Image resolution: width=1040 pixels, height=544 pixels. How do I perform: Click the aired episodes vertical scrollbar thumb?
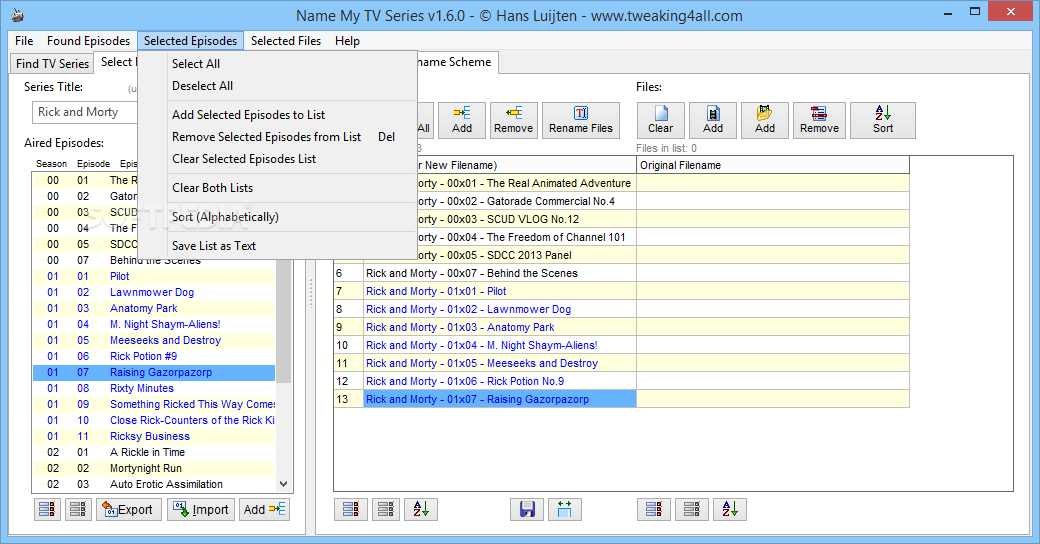[x=284, y=322]
